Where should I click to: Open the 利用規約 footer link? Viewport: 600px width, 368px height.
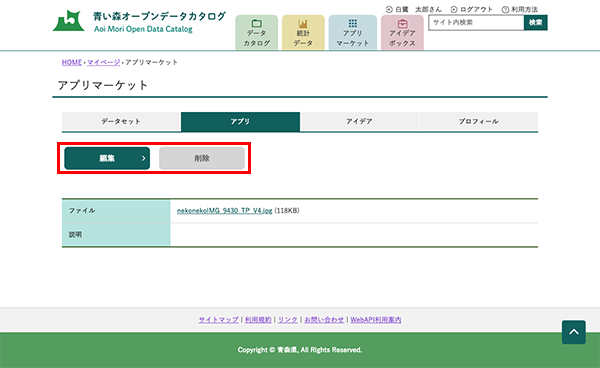[258, 320]
